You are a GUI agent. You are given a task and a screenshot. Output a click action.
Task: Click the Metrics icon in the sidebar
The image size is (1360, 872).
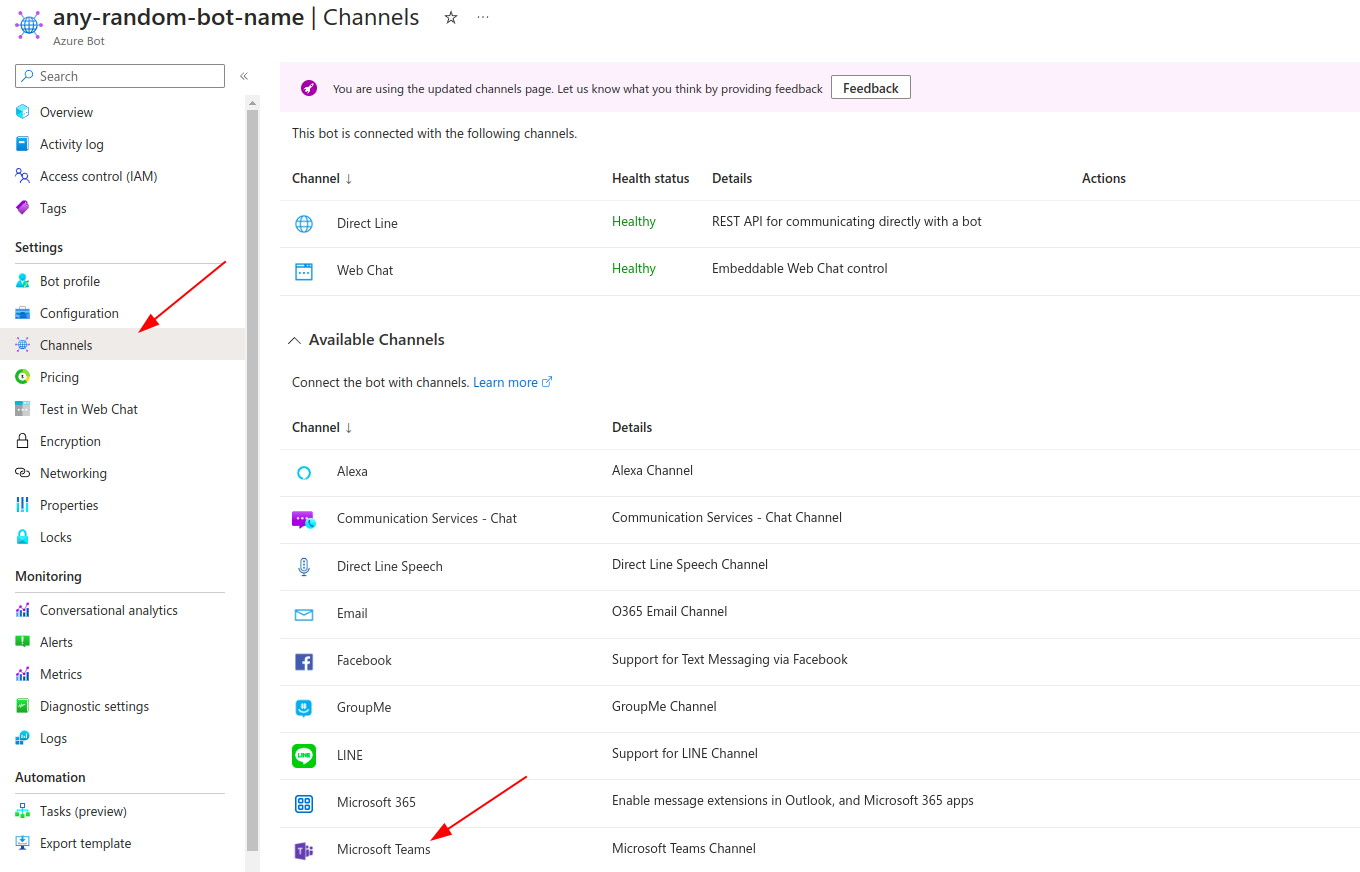coord(23,674)
